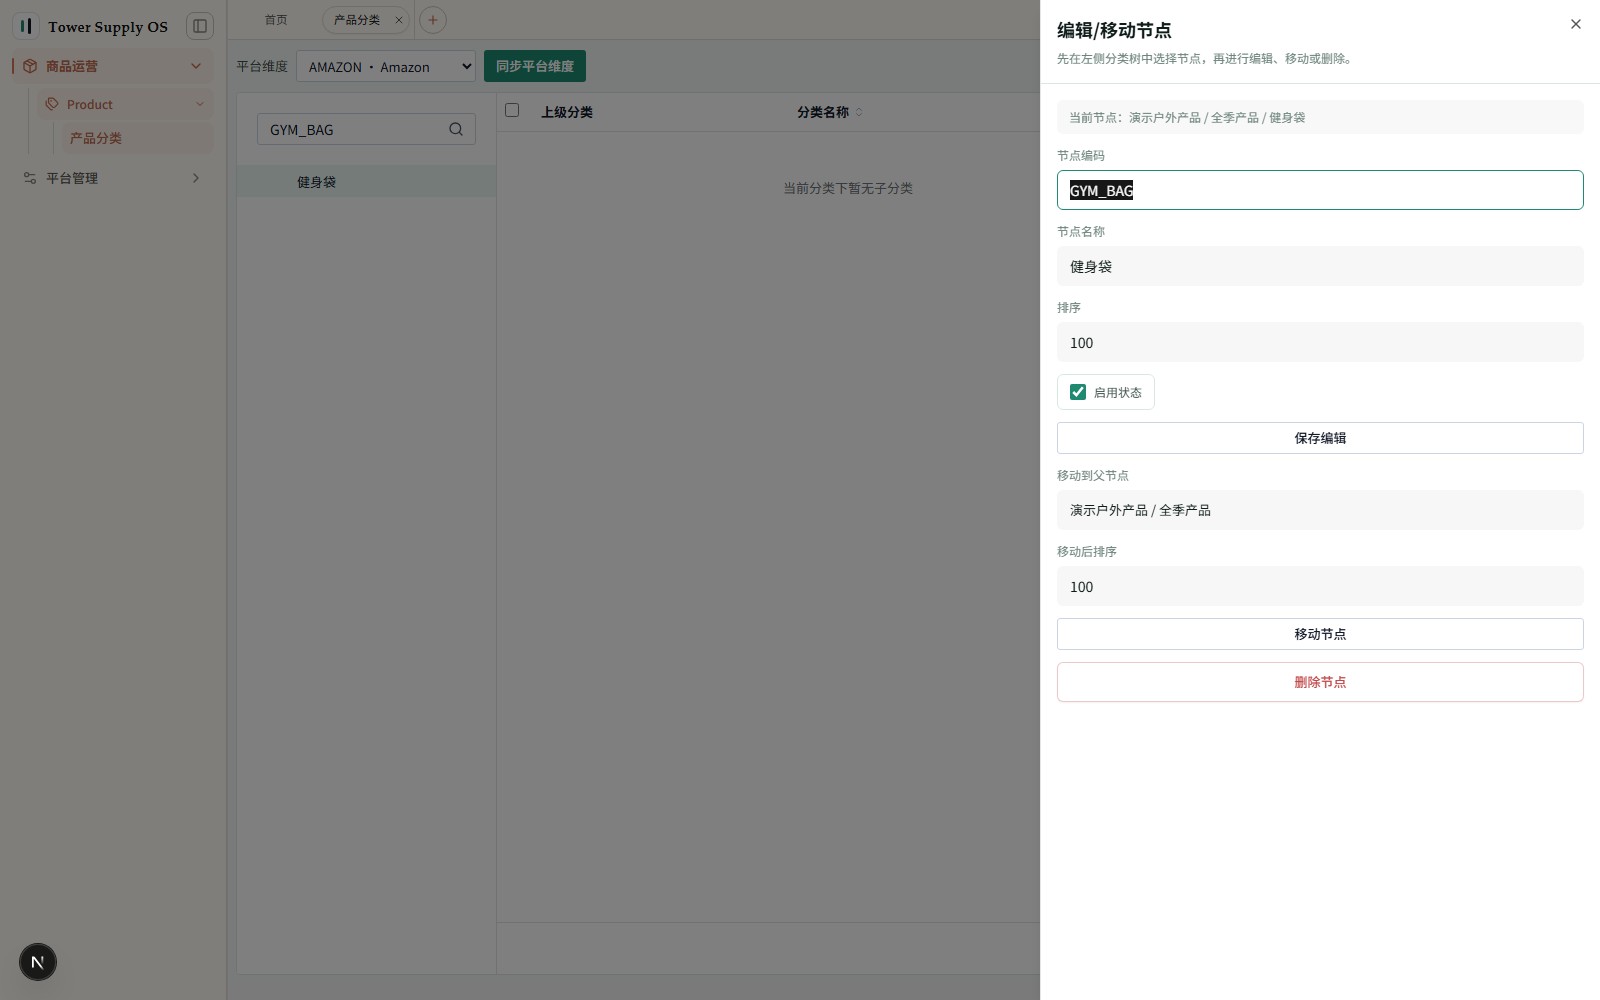The height and width of the screenshot is (1000, 1600).
Task: Add a new tab with plus icon
Action: (433, 20)
